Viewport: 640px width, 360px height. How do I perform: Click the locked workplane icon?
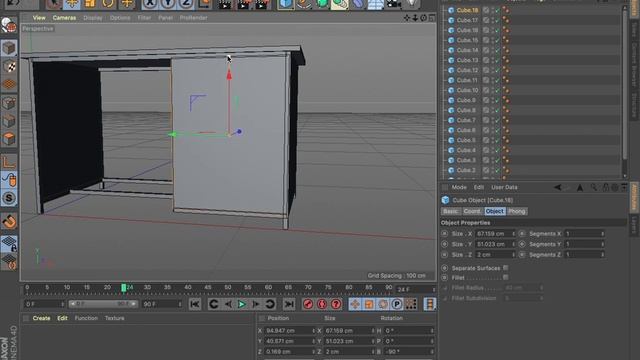pos(9,243)
